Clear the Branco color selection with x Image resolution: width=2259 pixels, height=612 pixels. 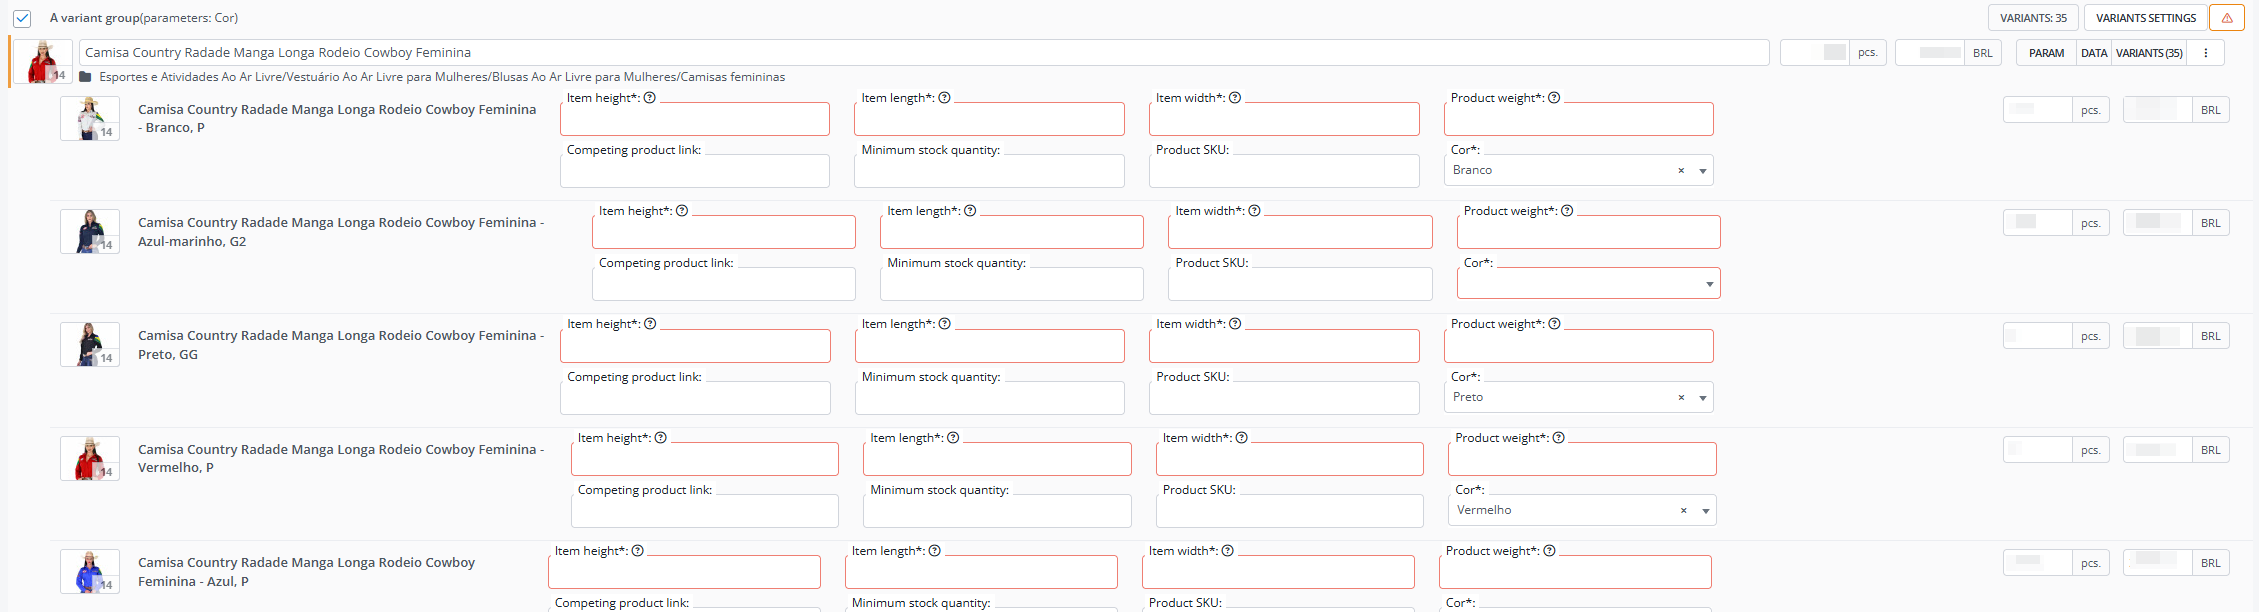click(1681, 171)
